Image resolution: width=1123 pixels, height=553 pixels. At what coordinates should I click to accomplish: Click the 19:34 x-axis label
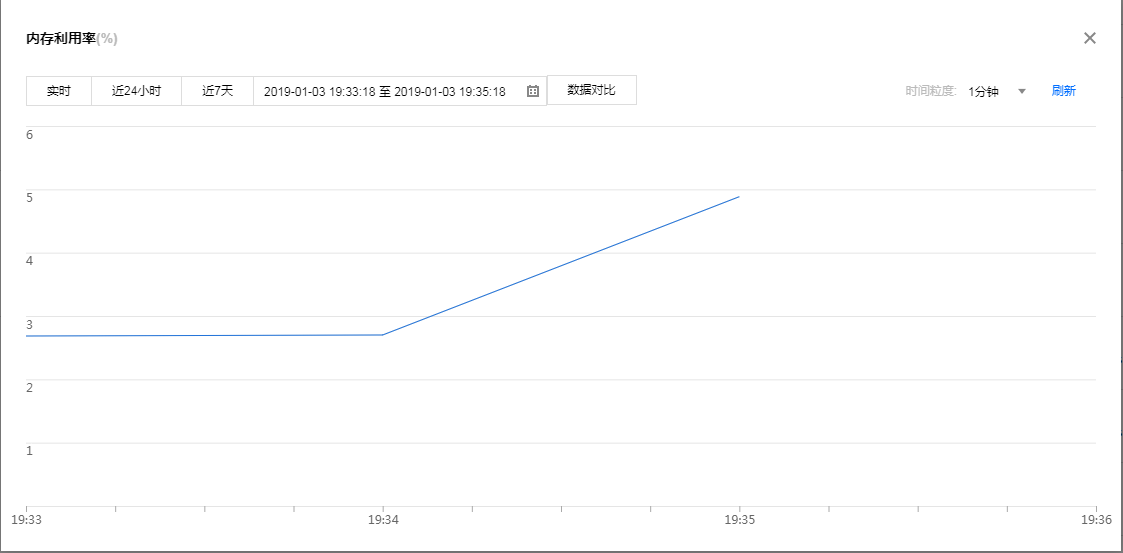pyautogui.click(x=383, y=520)
